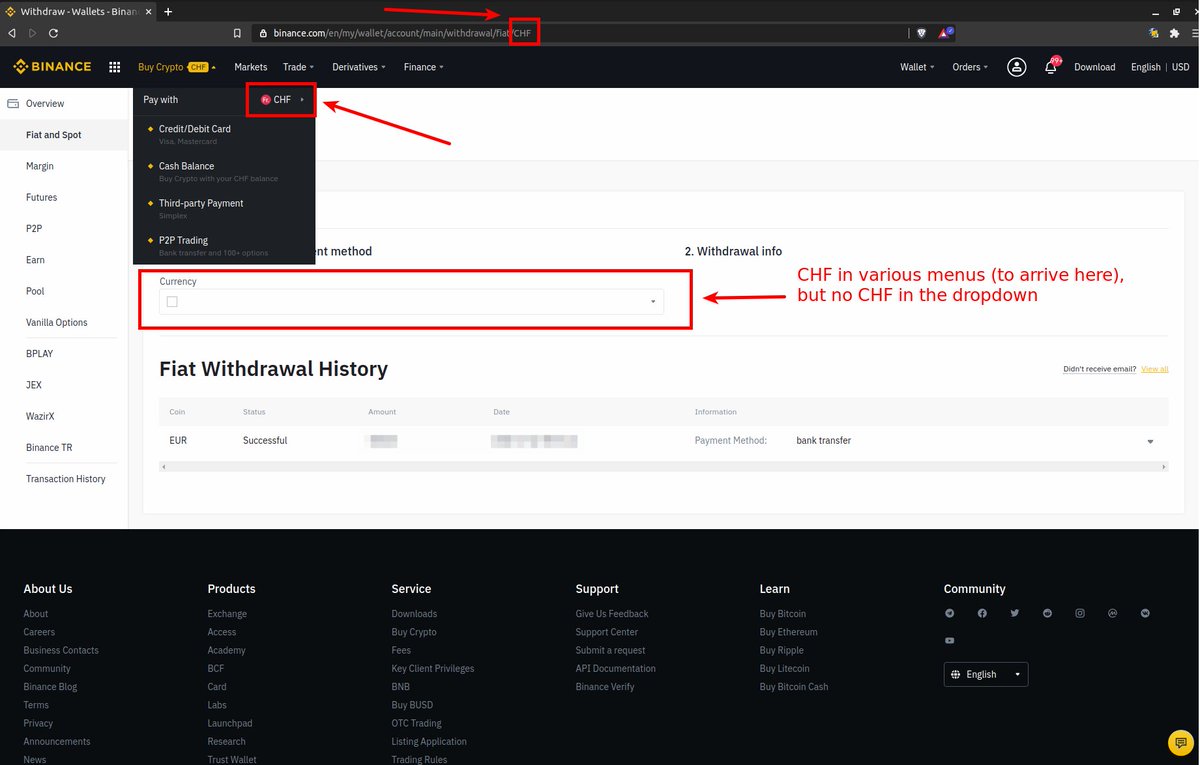Open Facebook community icon
The height and width of the screenshot is (765, 1200).
point(982,613)
